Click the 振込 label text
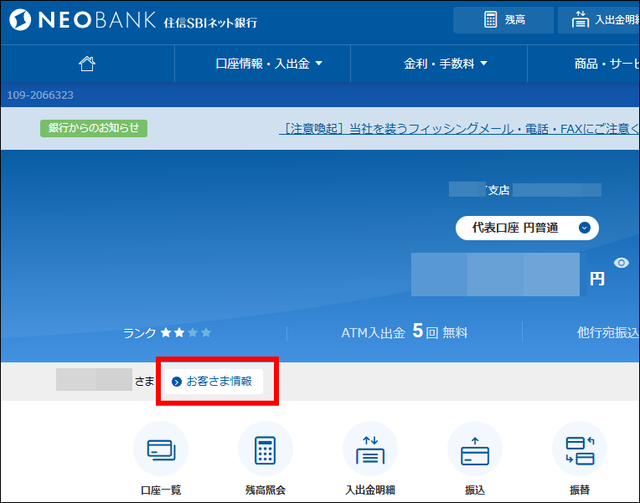Viewport: 640px width, 503px height. pos(475,490)
